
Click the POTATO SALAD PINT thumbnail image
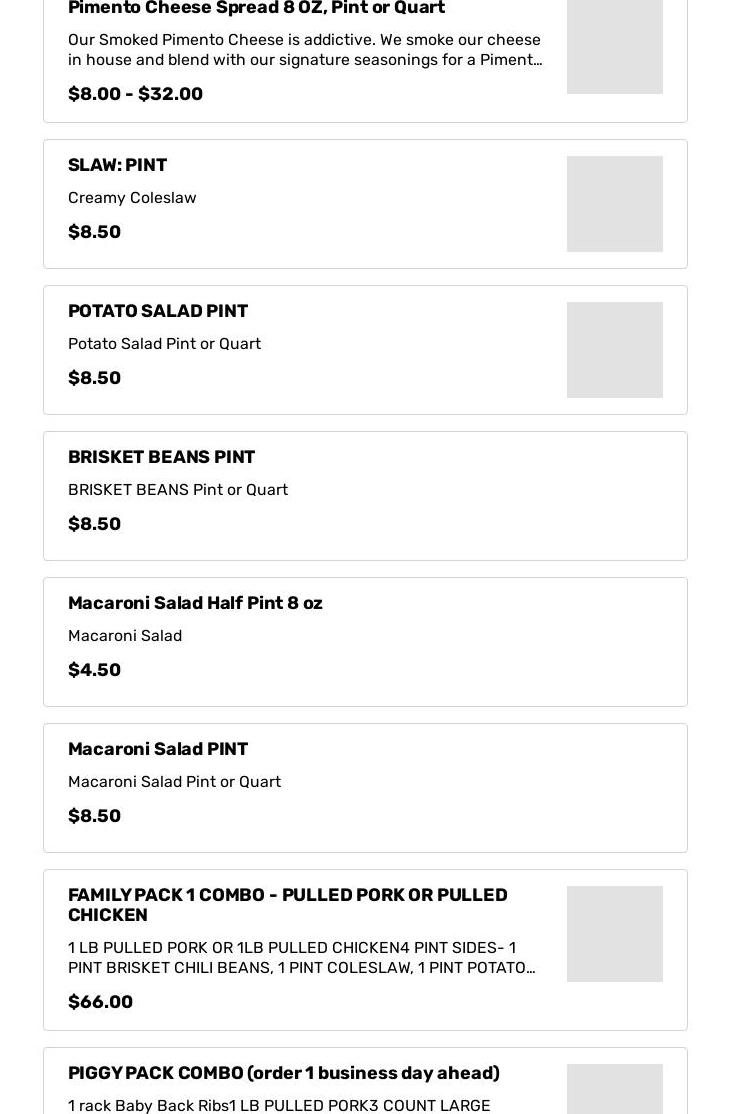[x=614, y=350]
